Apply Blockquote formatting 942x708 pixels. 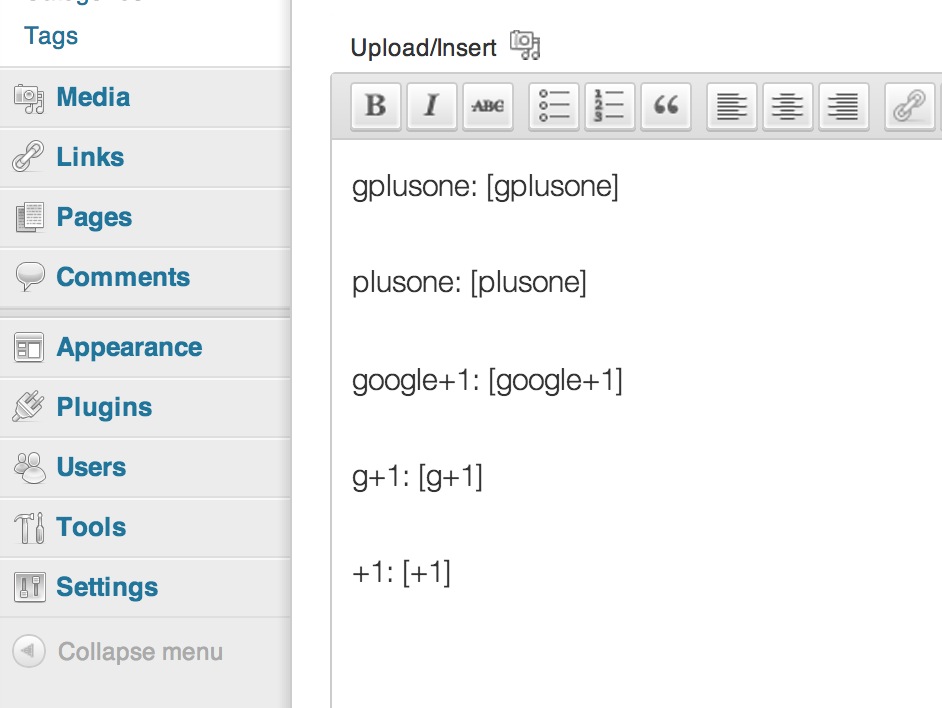tap(665, 106)
